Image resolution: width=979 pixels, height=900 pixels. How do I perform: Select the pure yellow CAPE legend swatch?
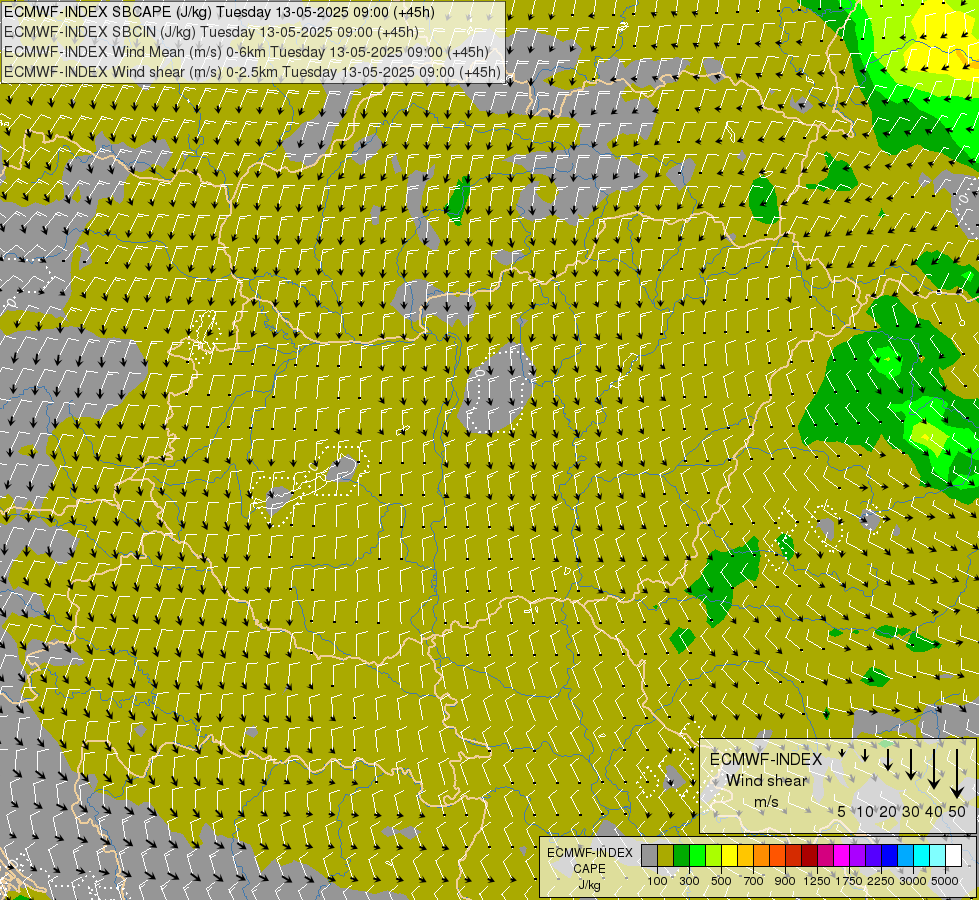click(729, 856)
